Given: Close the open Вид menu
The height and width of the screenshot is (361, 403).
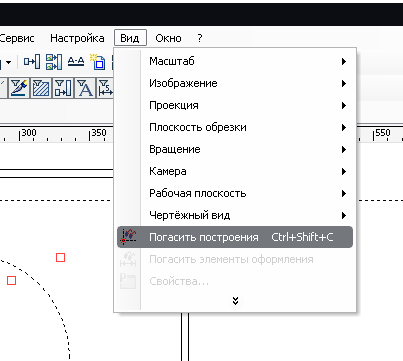Looking at the screenshot, I should click(130, 38).
